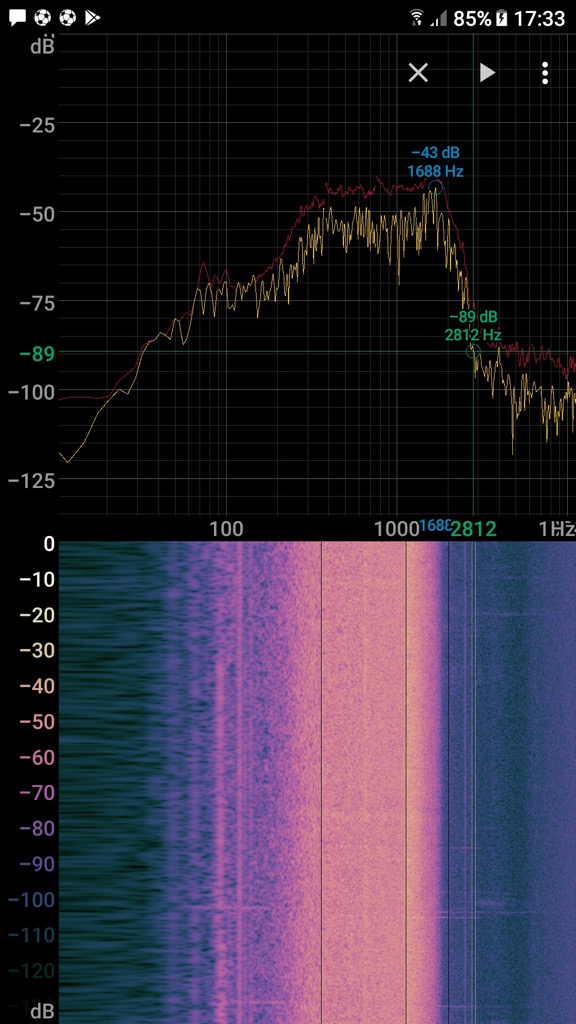Tap the −50 dB level axis label
The height and width of the screenshot is (1024, 576).
(37, 212)
